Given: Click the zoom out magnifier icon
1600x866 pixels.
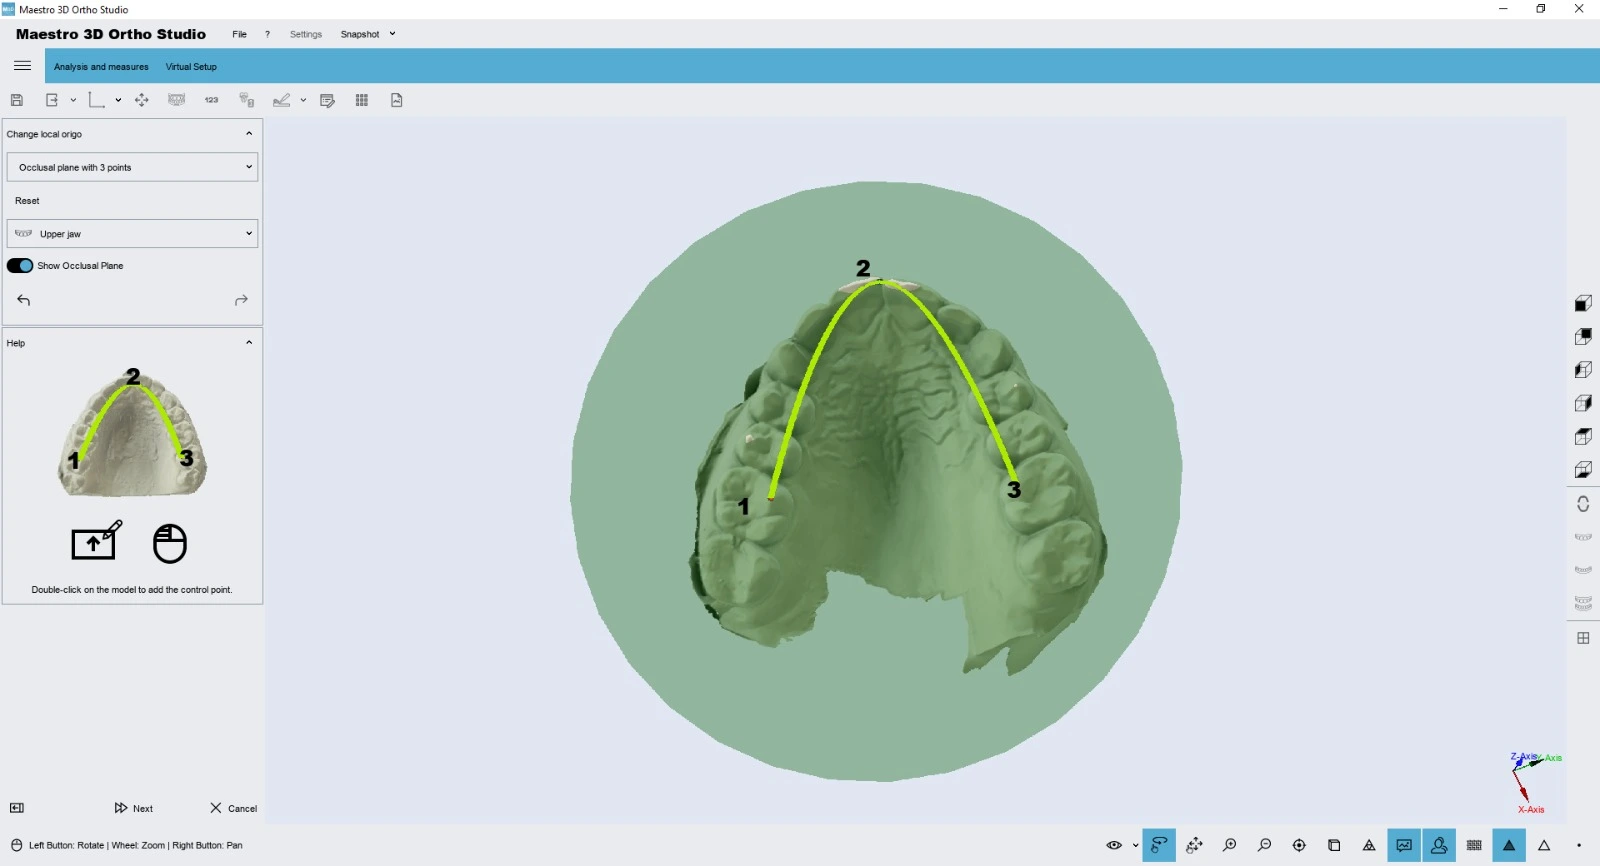Looking at the screenshot, I should [1265, 845].
